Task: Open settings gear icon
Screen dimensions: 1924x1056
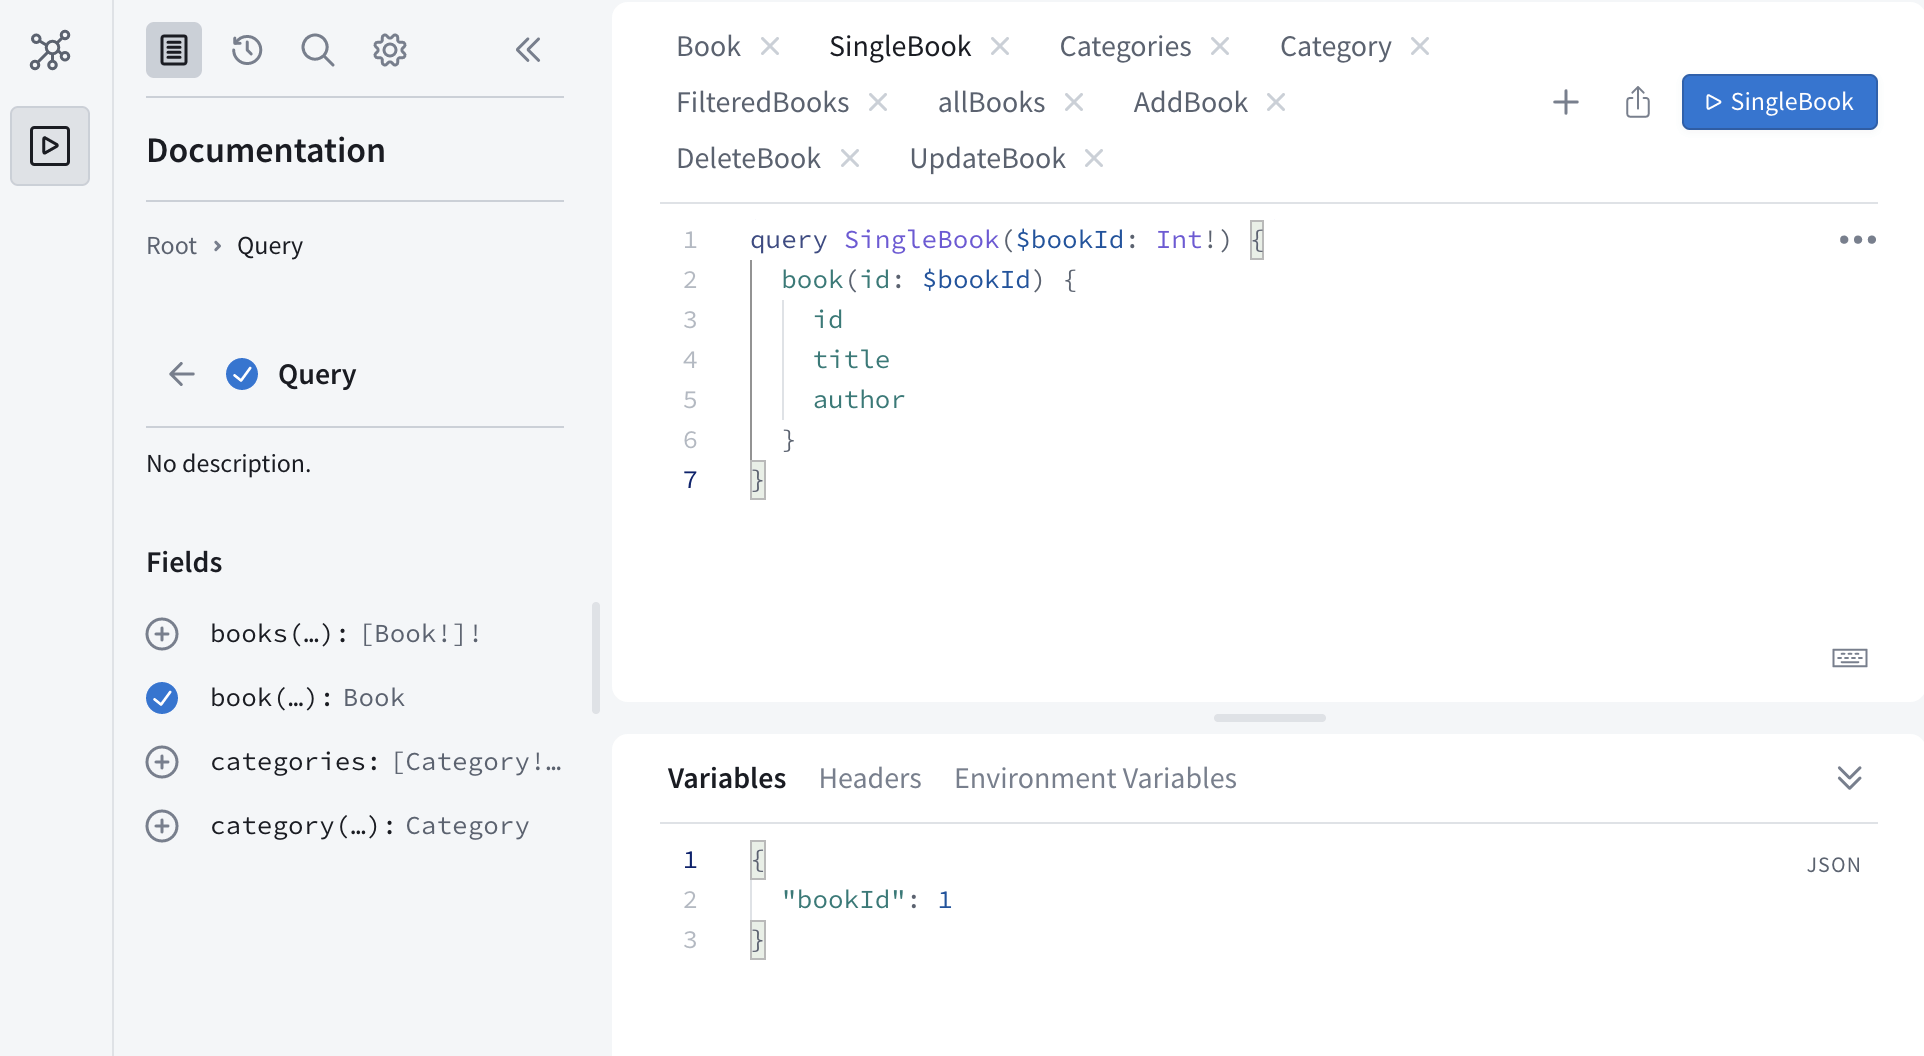Action: [390, 50]
